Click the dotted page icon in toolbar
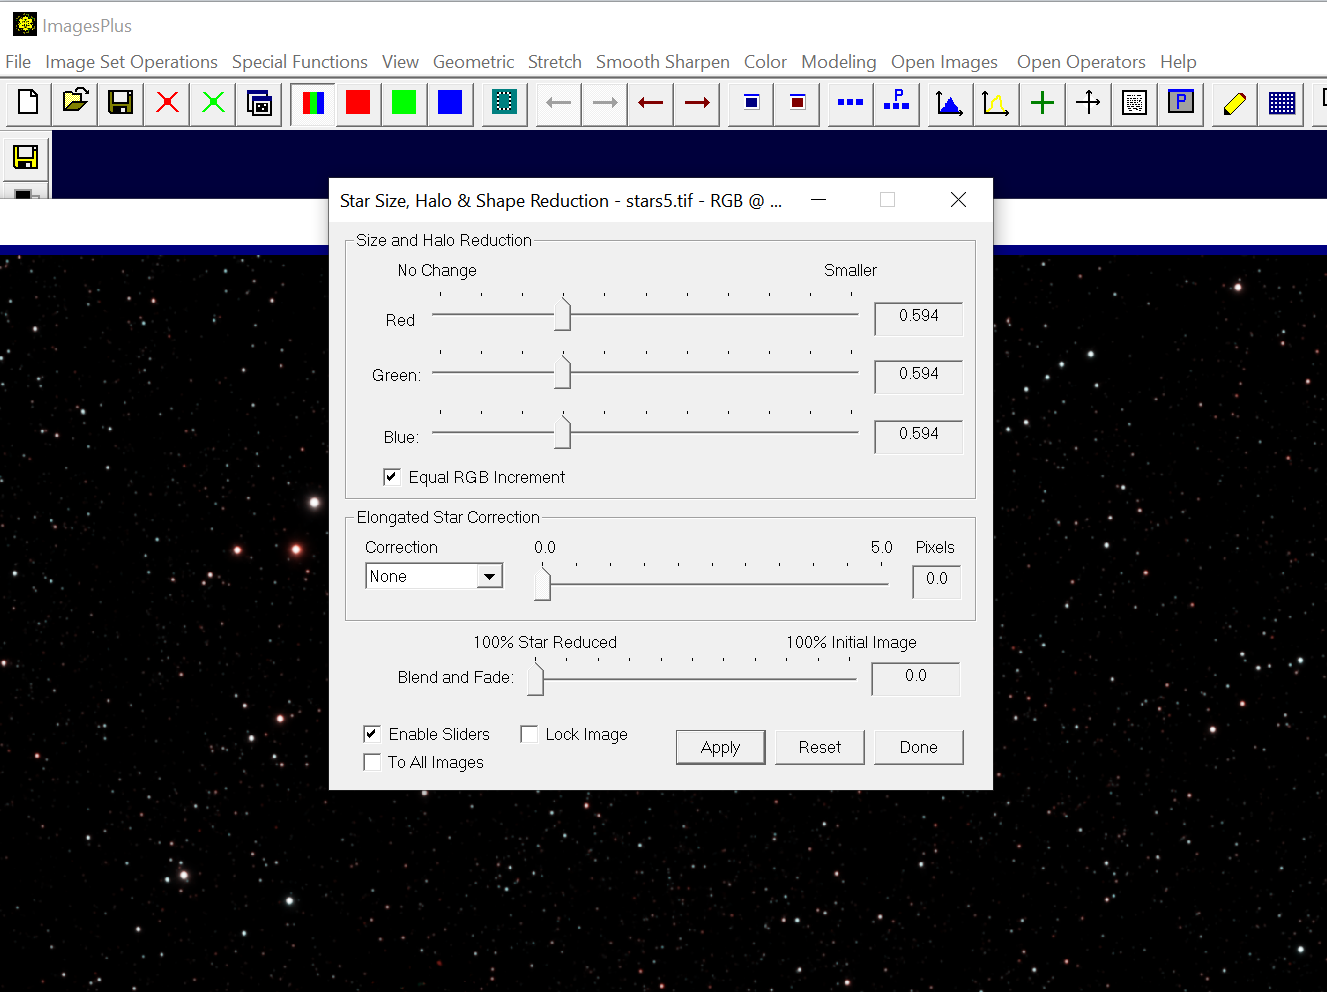Screen dimensions: 1327x992 click(1134, 102)
